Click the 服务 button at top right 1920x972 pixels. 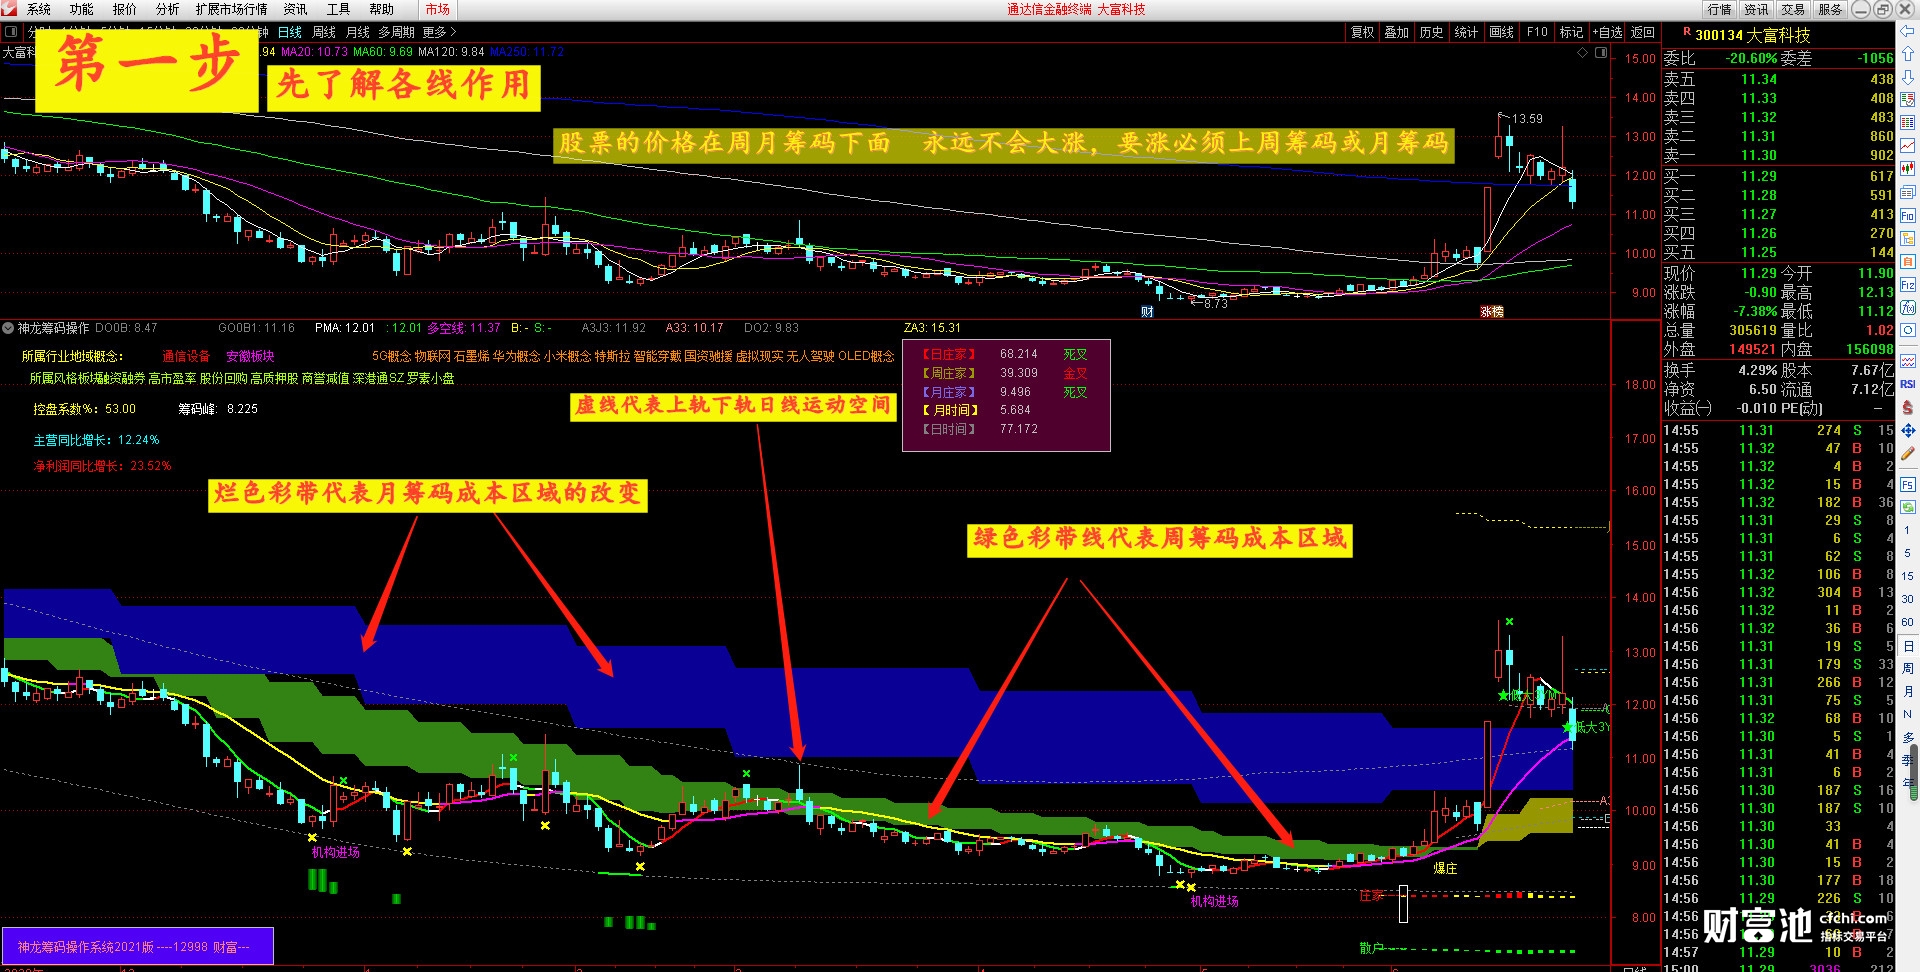click(x=1830, y=9)
